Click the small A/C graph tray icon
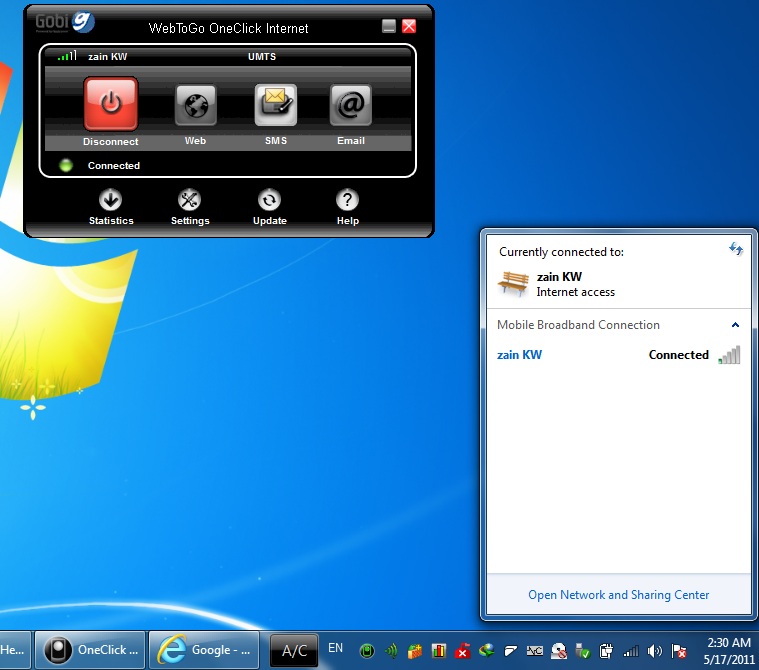This screenshot has width=759, height=670. point(534,651)
